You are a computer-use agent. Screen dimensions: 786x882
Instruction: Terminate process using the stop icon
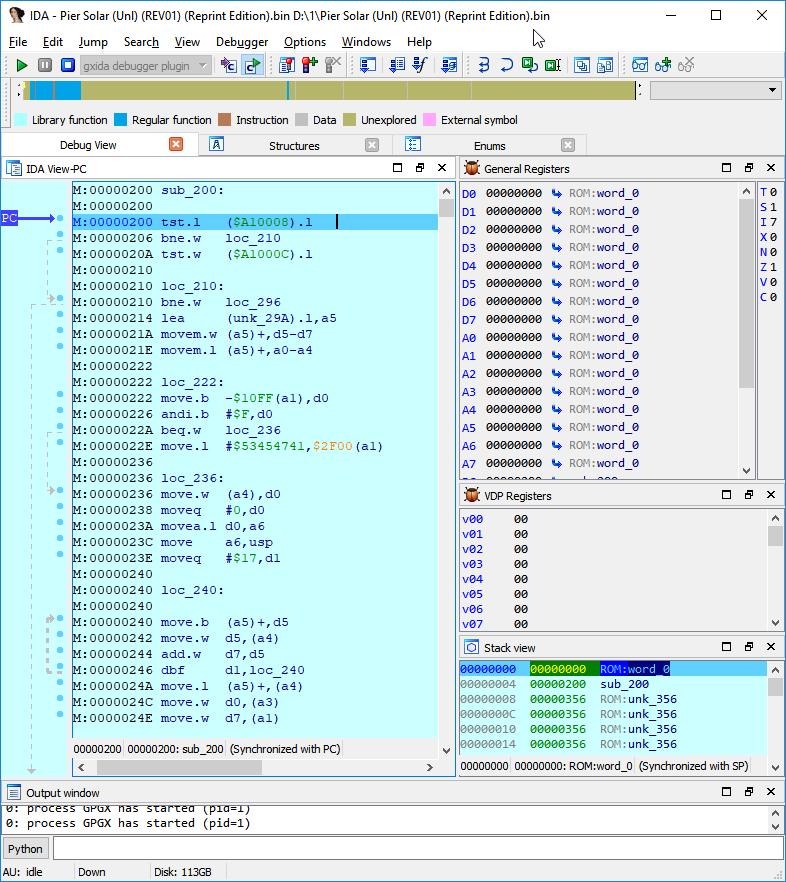coord(68,65)
